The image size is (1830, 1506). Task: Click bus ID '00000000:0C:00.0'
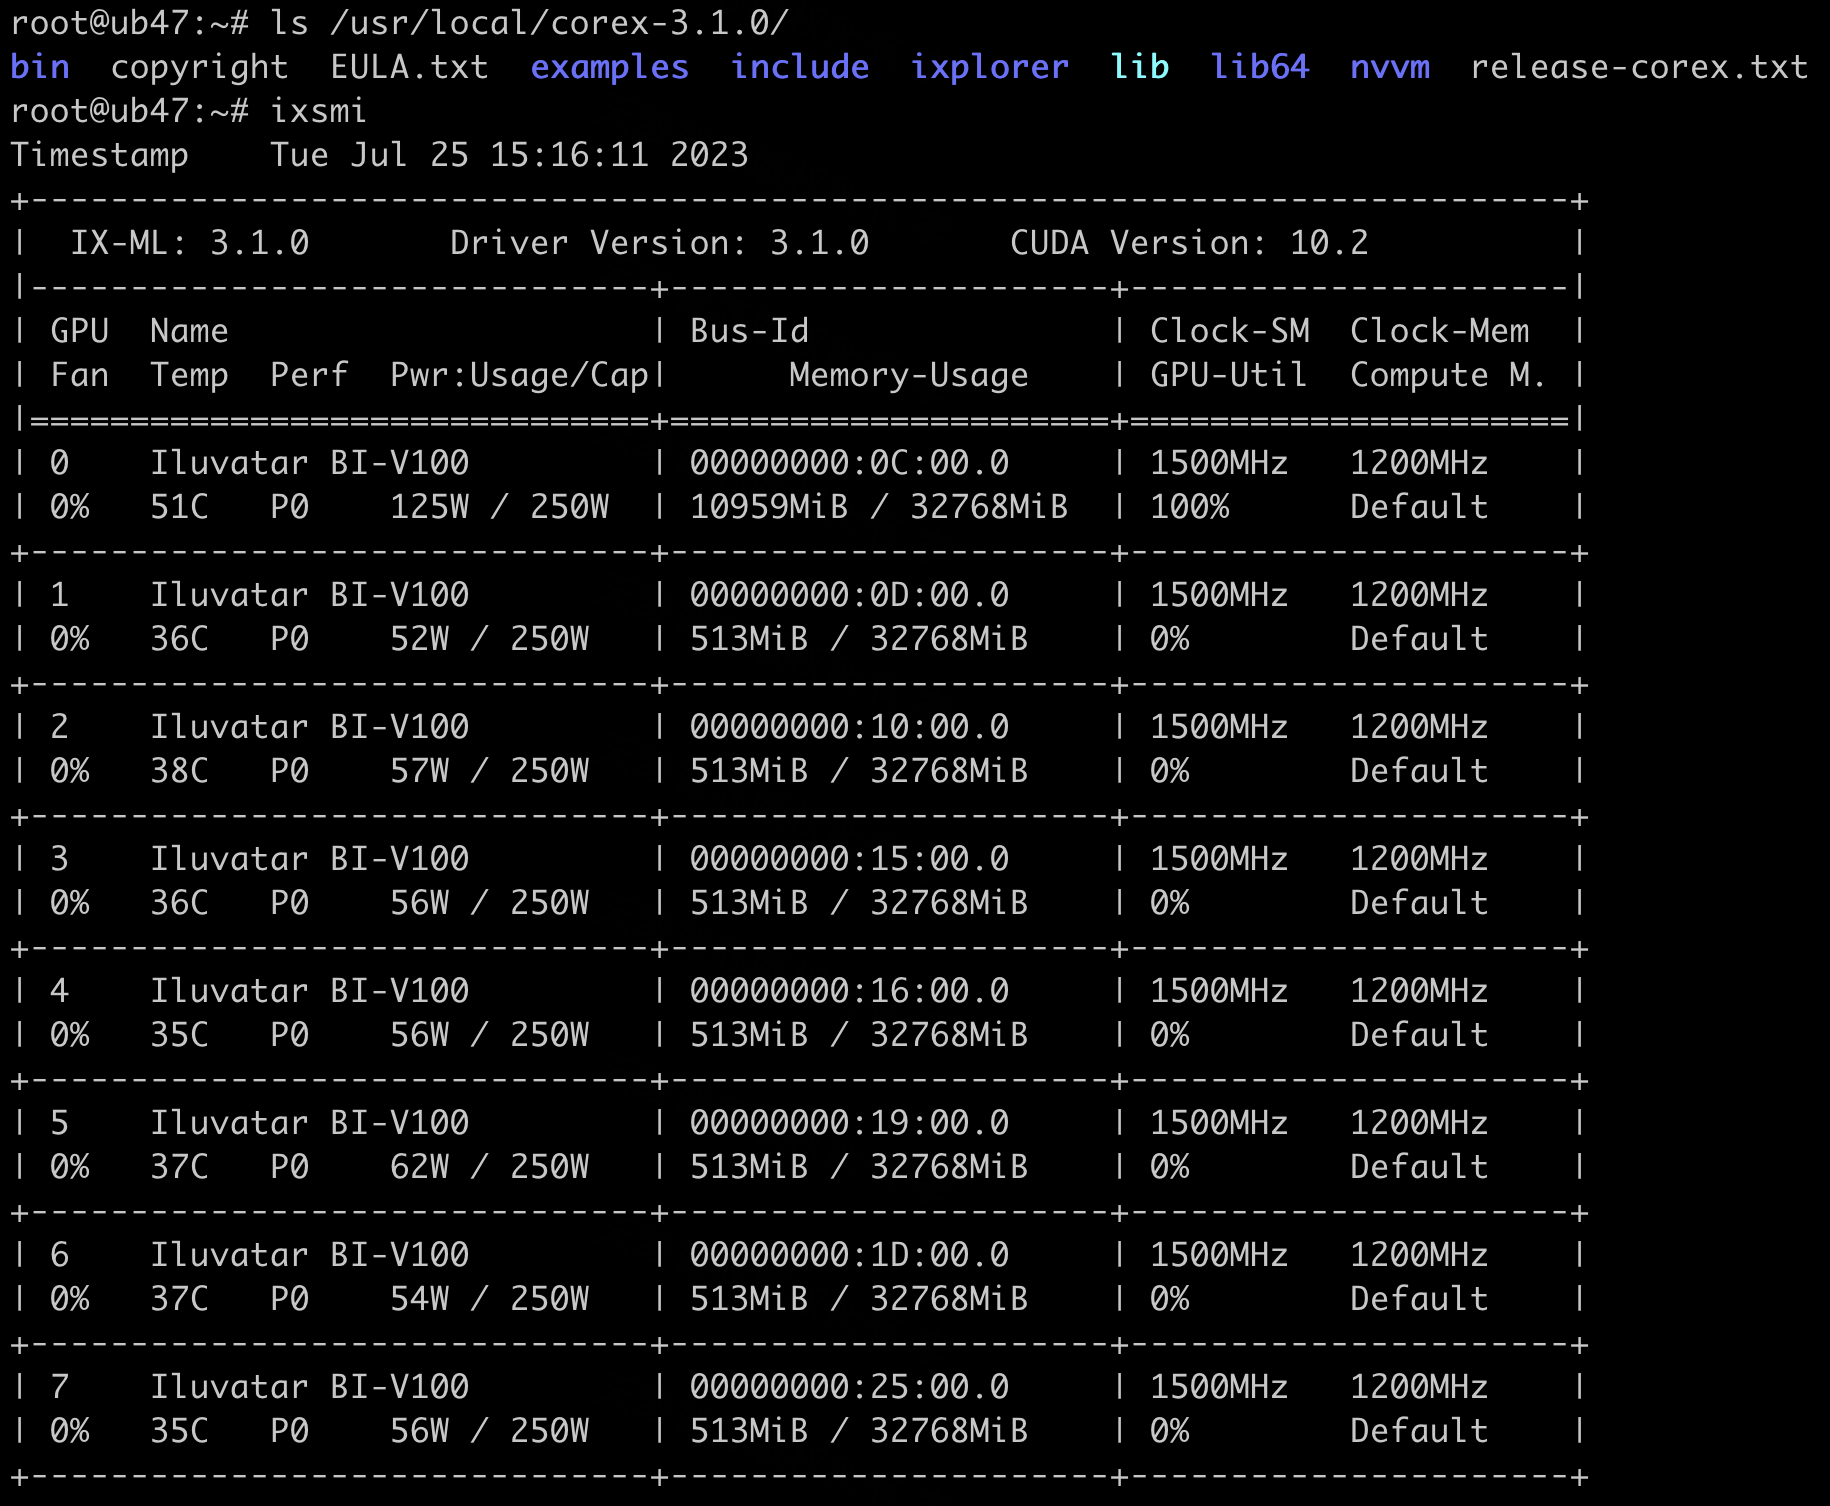coord(849,463)
